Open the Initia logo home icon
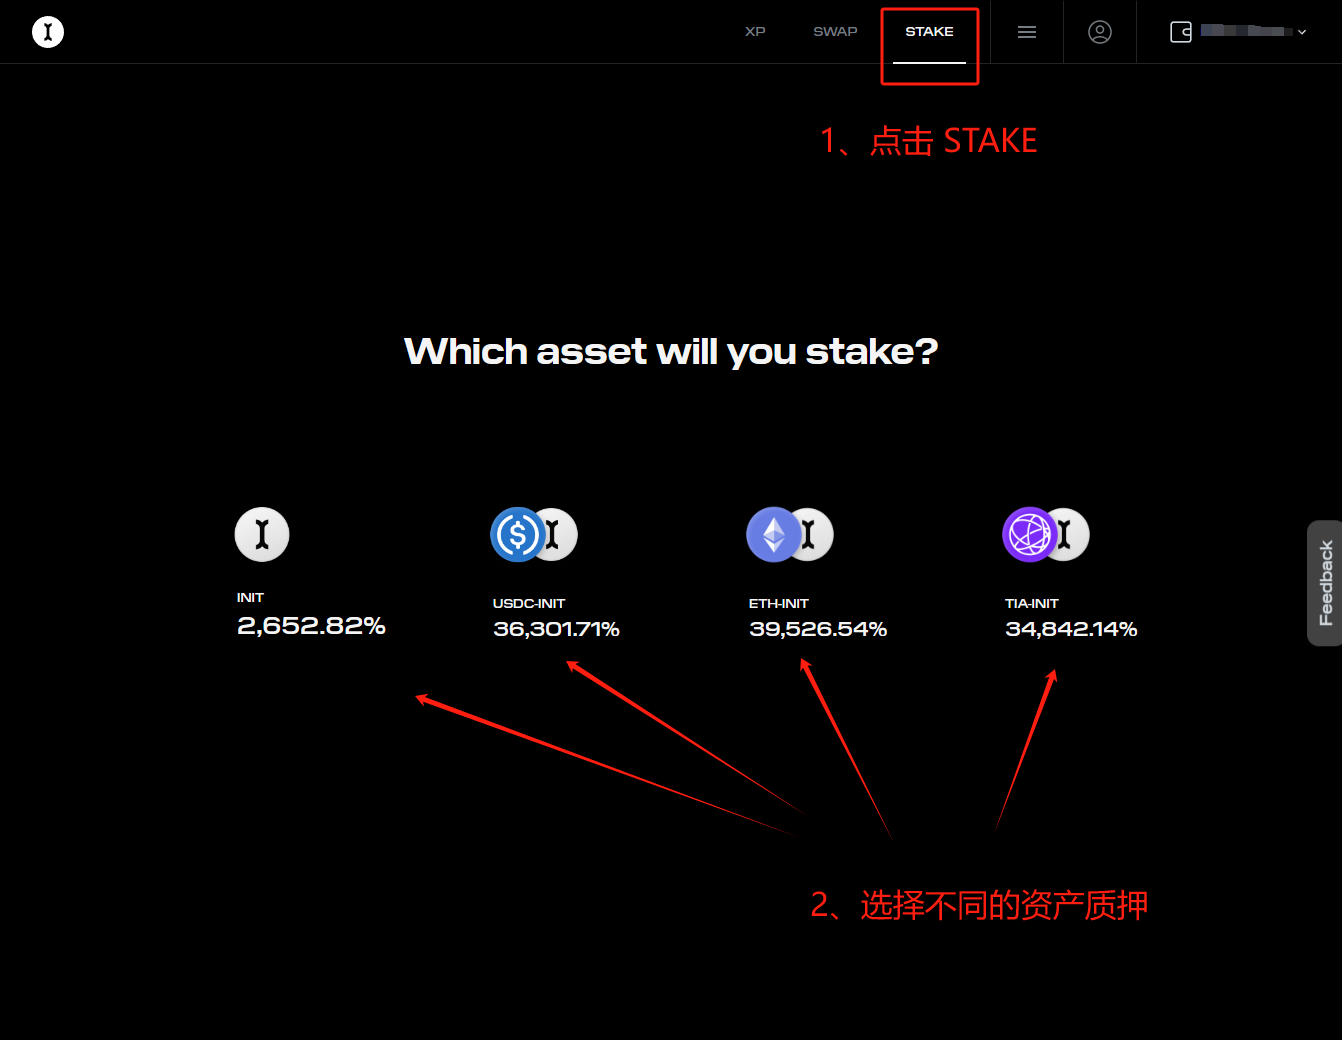 pyautogui.click(x=48, y=32)
